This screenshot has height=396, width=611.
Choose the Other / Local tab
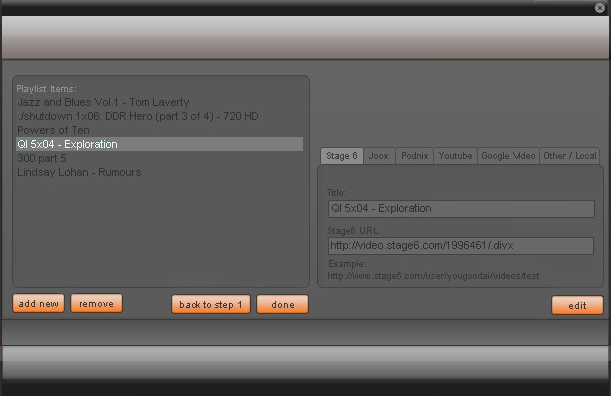[x=570, y=156]
